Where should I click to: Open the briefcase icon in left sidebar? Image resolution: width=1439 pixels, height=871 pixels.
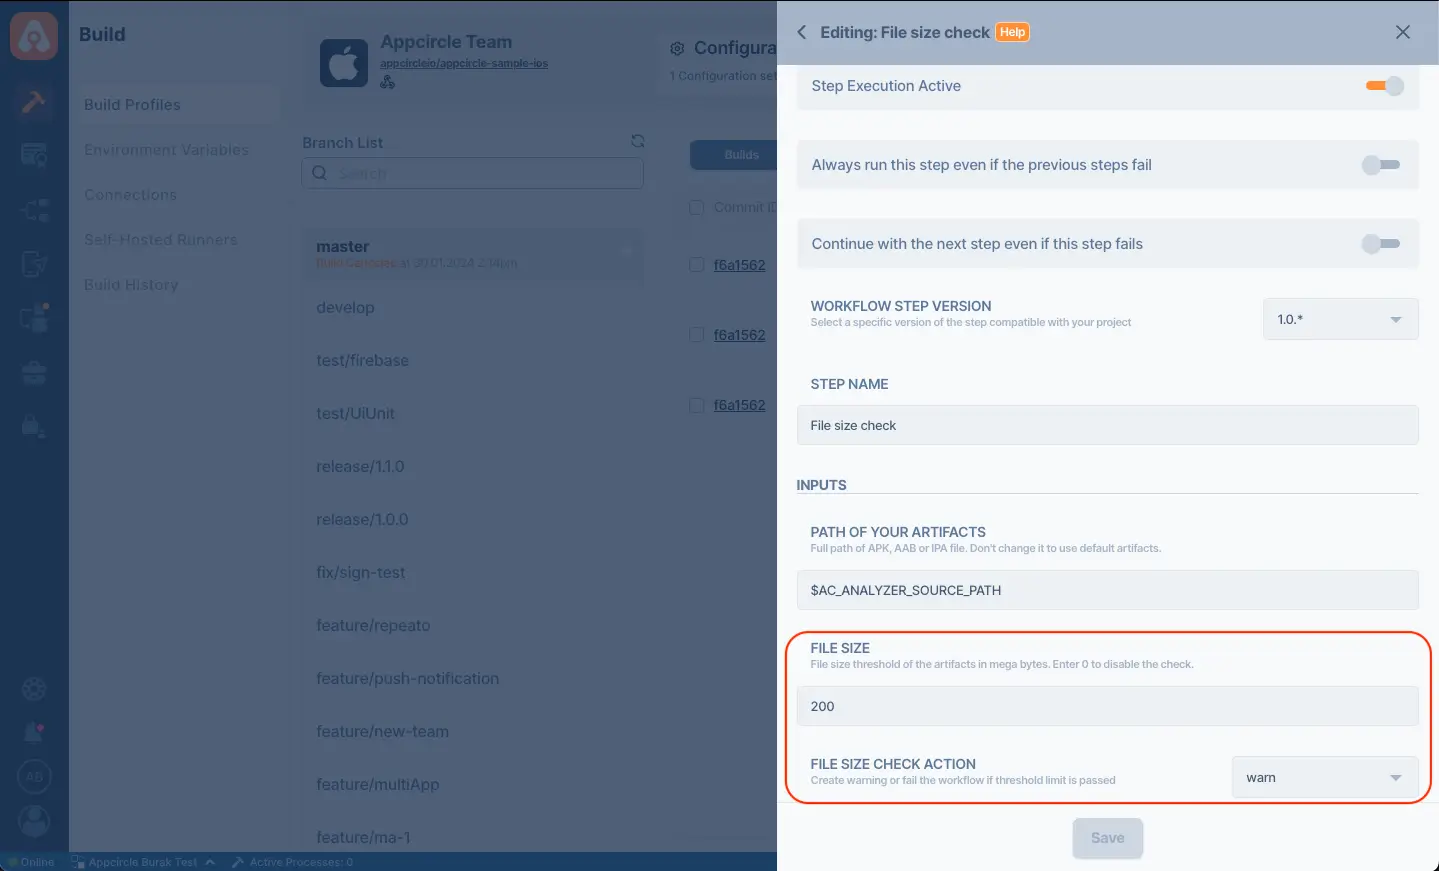click(x=34, y=372)
